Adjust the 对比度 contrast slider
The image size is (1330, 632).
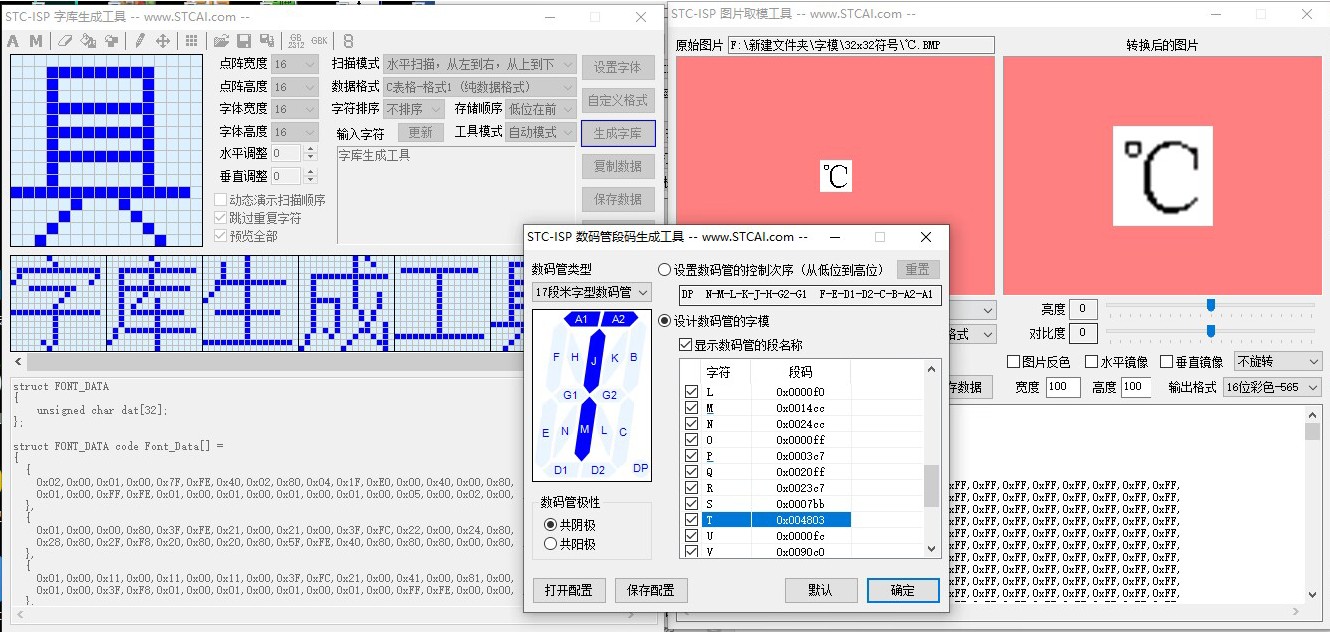tap(1211, 331)
